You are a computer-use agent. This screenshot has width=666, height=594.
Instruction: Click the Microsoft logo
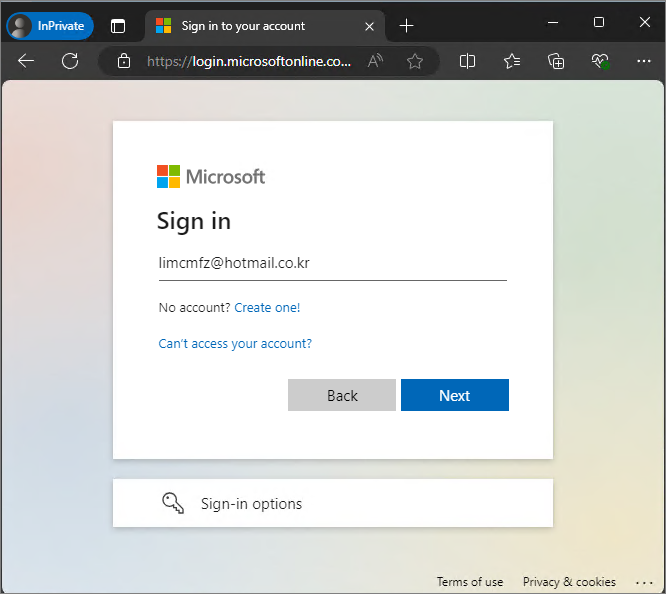pyautogui.click(x=211, y=177)
